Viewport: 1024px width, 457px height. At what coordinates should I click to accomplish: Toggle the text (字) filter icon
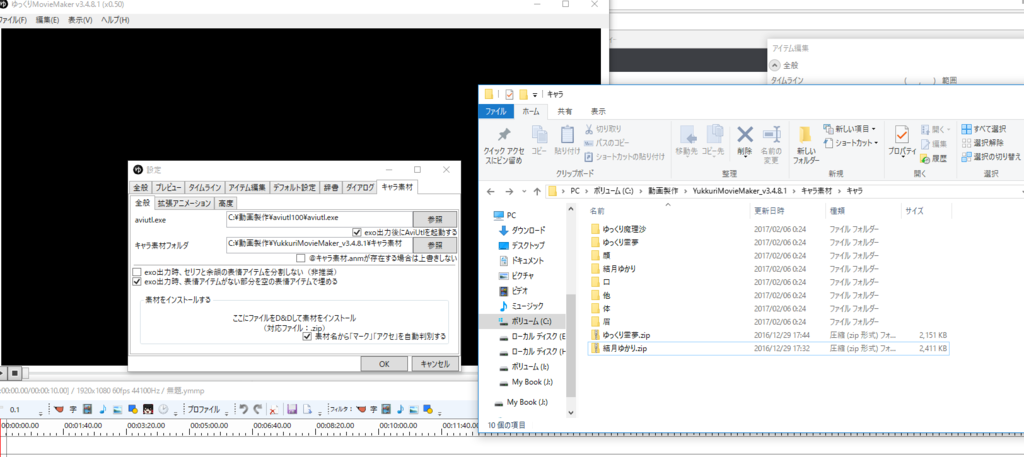(x=374, y=409)
